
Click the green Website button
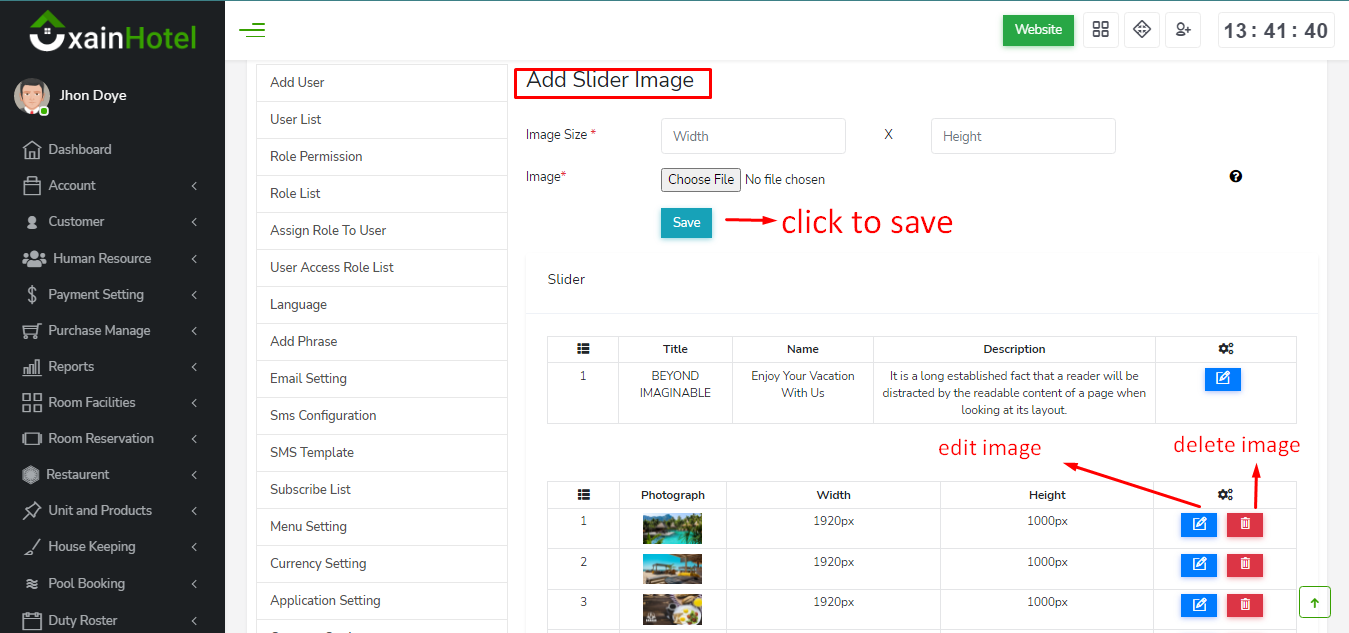(1038, 30)
